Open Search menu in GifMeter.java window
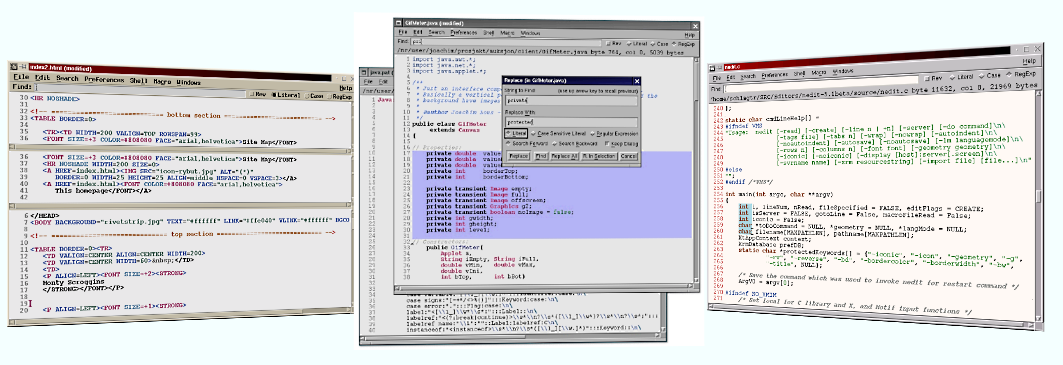Image resolution: width=1063 pixels, height=365 pixels. point(437,33)
